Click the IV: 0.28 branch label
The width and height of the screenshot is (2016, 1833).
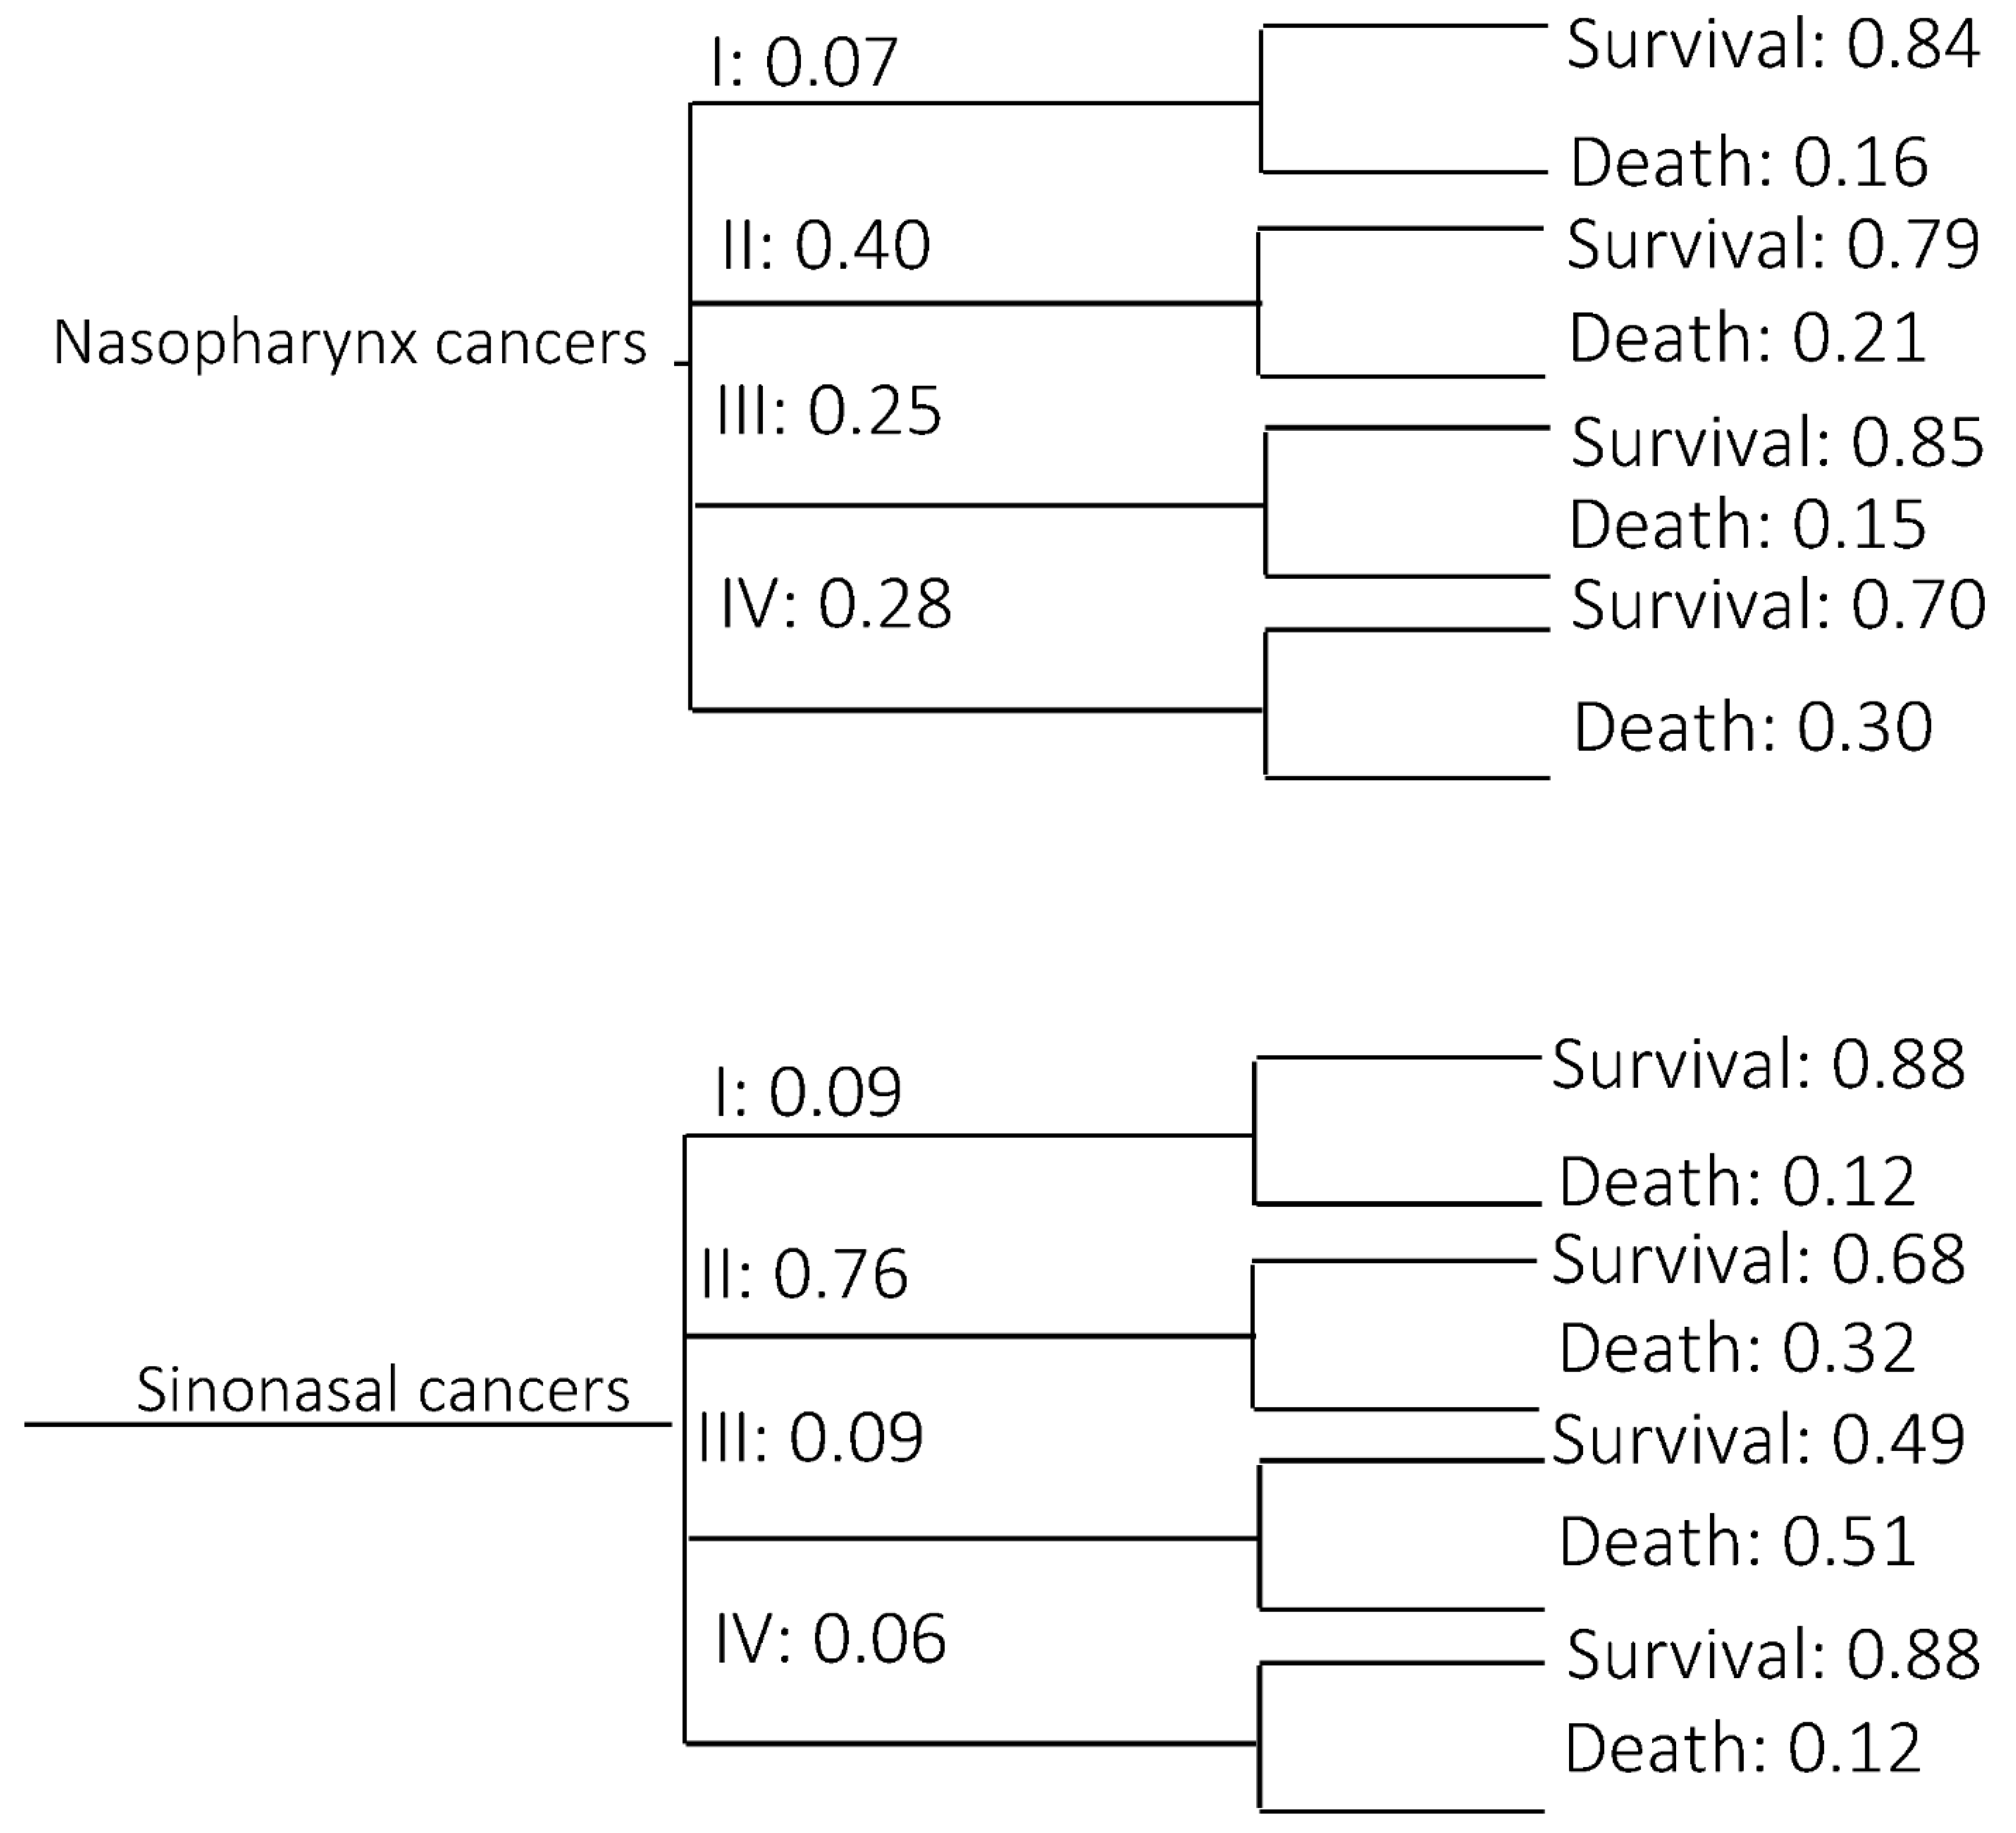pos(835,604)
